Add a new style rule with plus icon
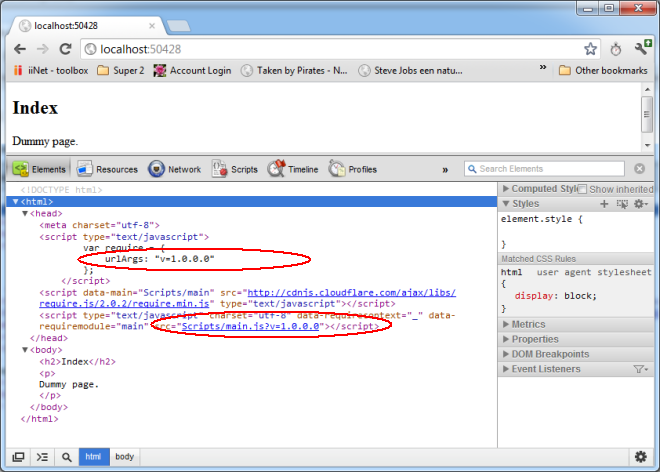This screenshot has height=472, width=660. [x=604, y=204]
